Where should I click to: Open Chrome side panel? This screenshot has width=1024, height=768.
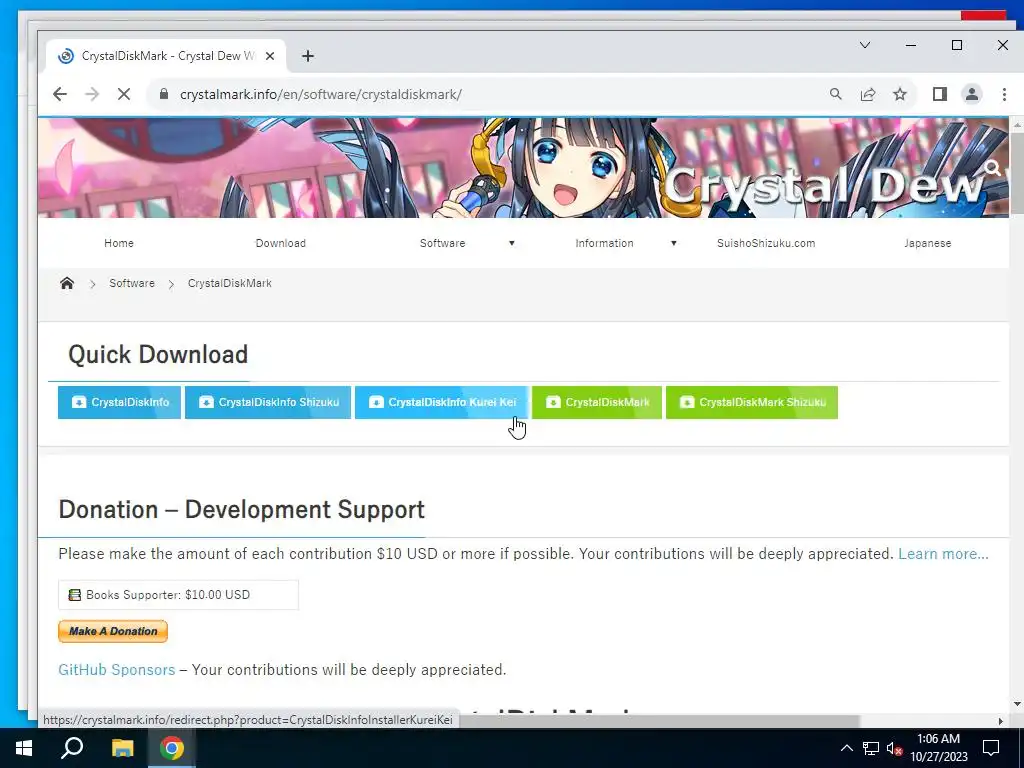(940, 94)
